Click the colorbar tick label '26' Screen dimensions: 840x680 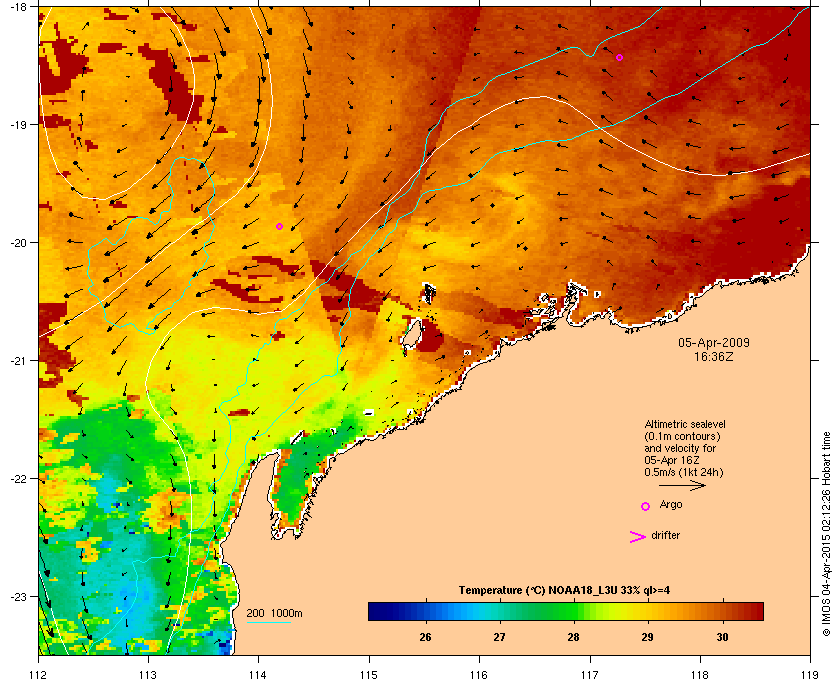[x=425, y=637]
